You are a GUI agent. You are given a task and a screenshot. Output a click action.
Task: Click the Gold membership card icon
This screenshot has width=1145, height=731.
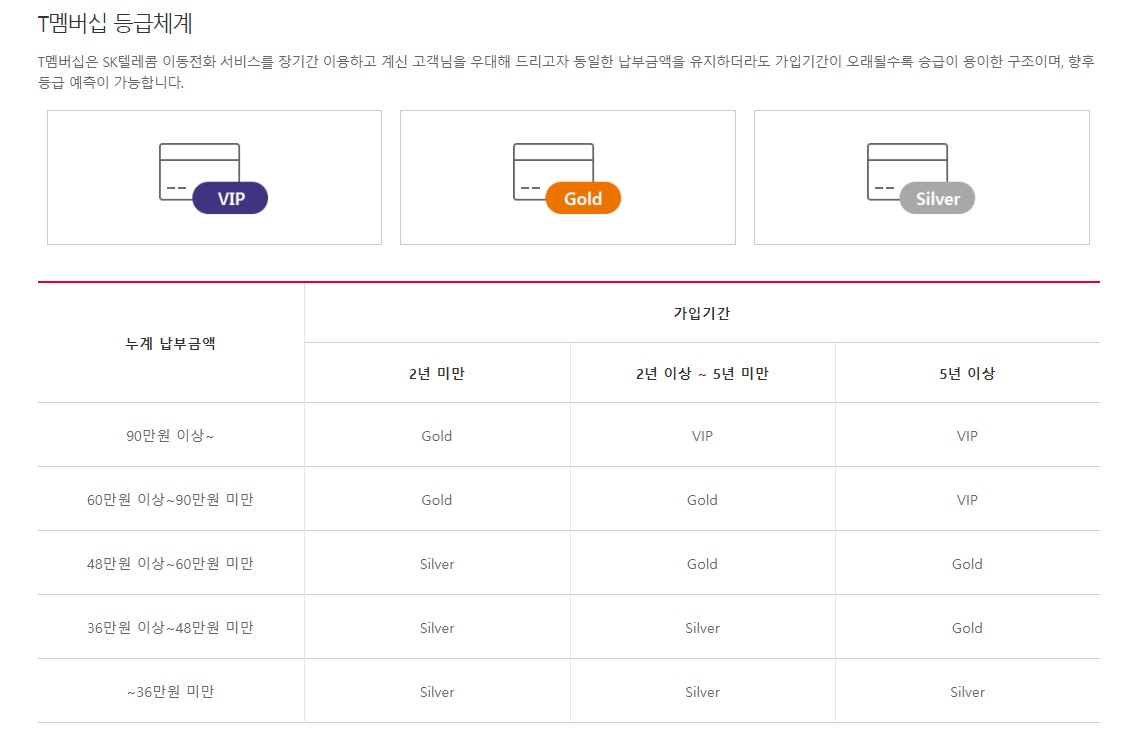point(567,178)
